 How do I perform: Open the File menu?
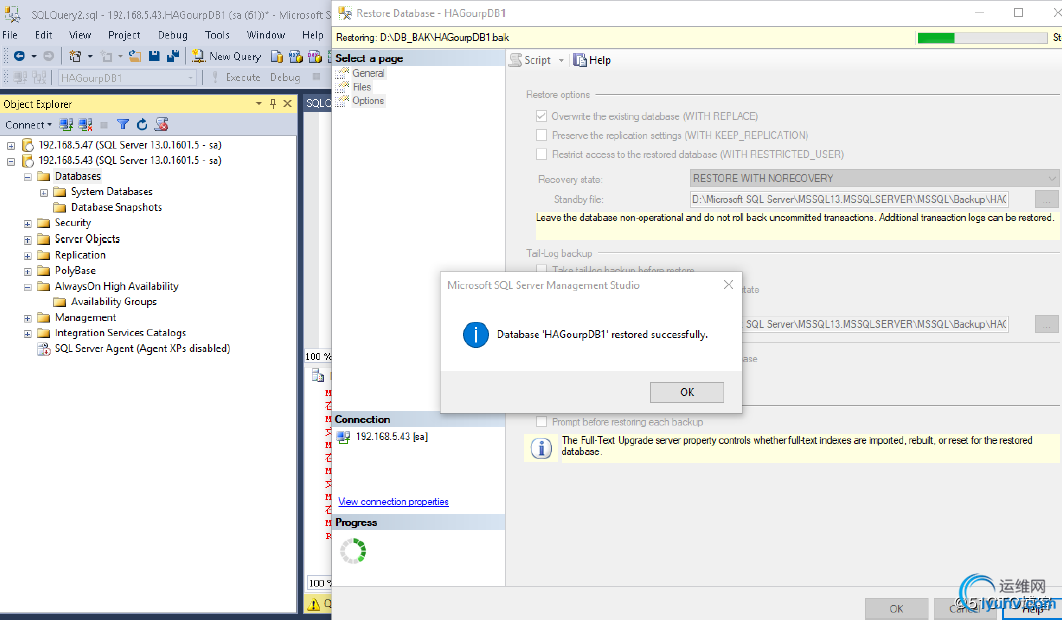10,35
